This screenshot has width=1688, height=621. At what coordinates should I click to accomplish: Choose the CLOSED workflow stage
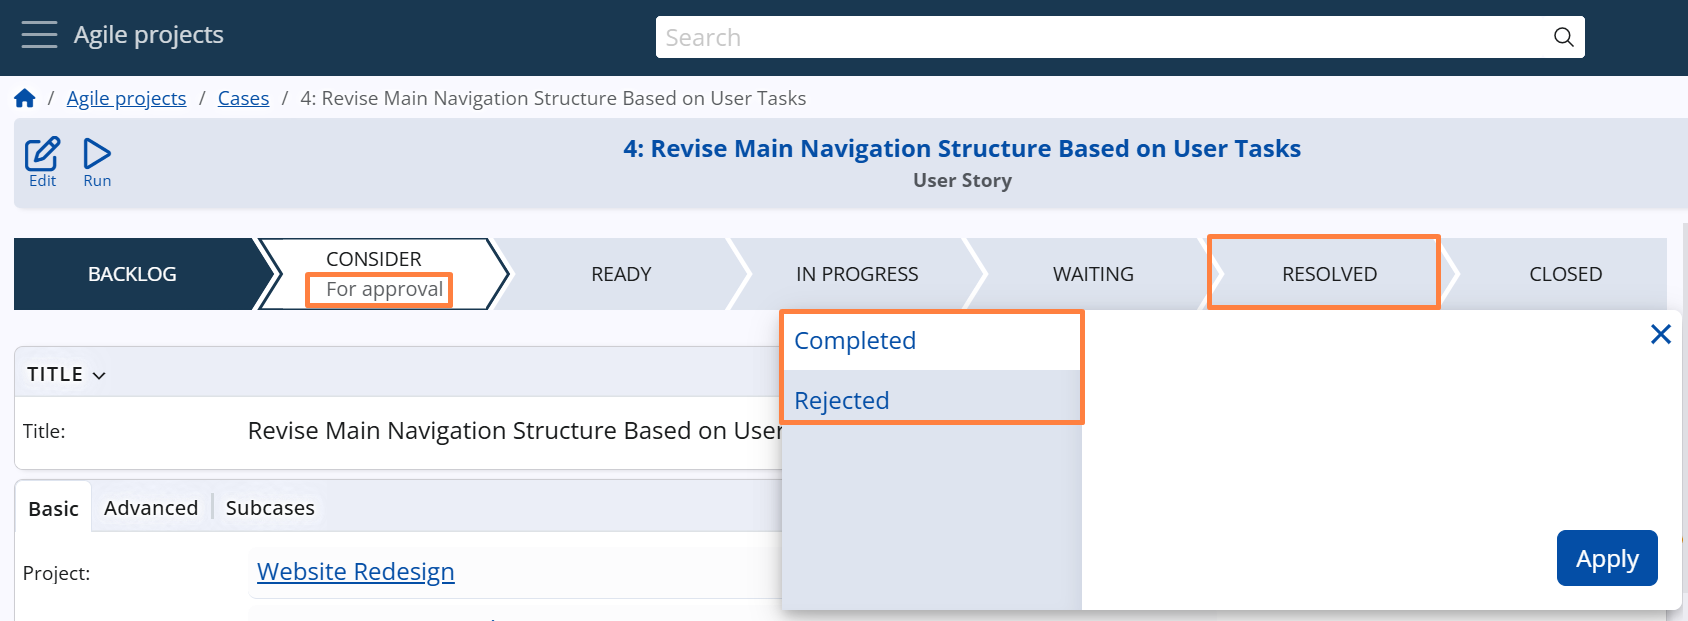[1565, 274]
